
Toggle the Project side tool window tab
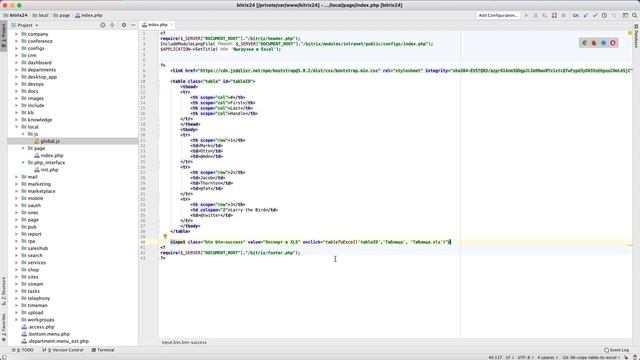point(4,36)
